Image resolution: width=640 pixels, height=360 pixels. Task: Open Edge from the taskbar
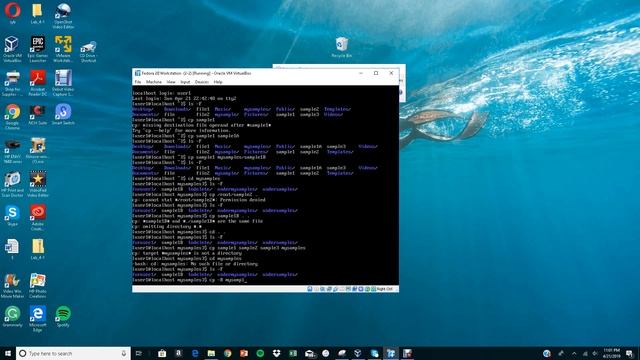[195, 353]
